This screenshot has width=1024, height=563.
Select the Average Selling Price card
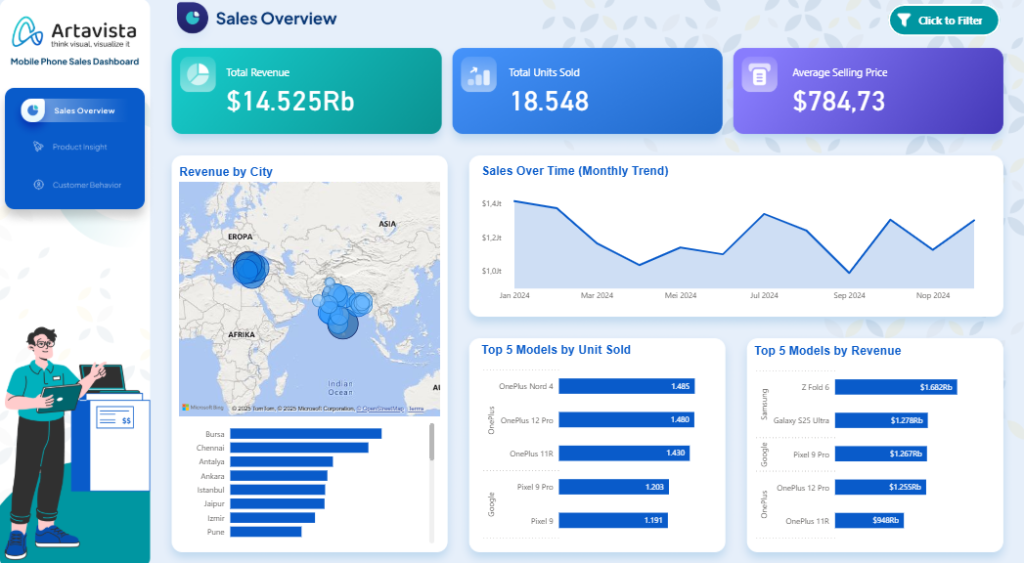click(868, 91)
